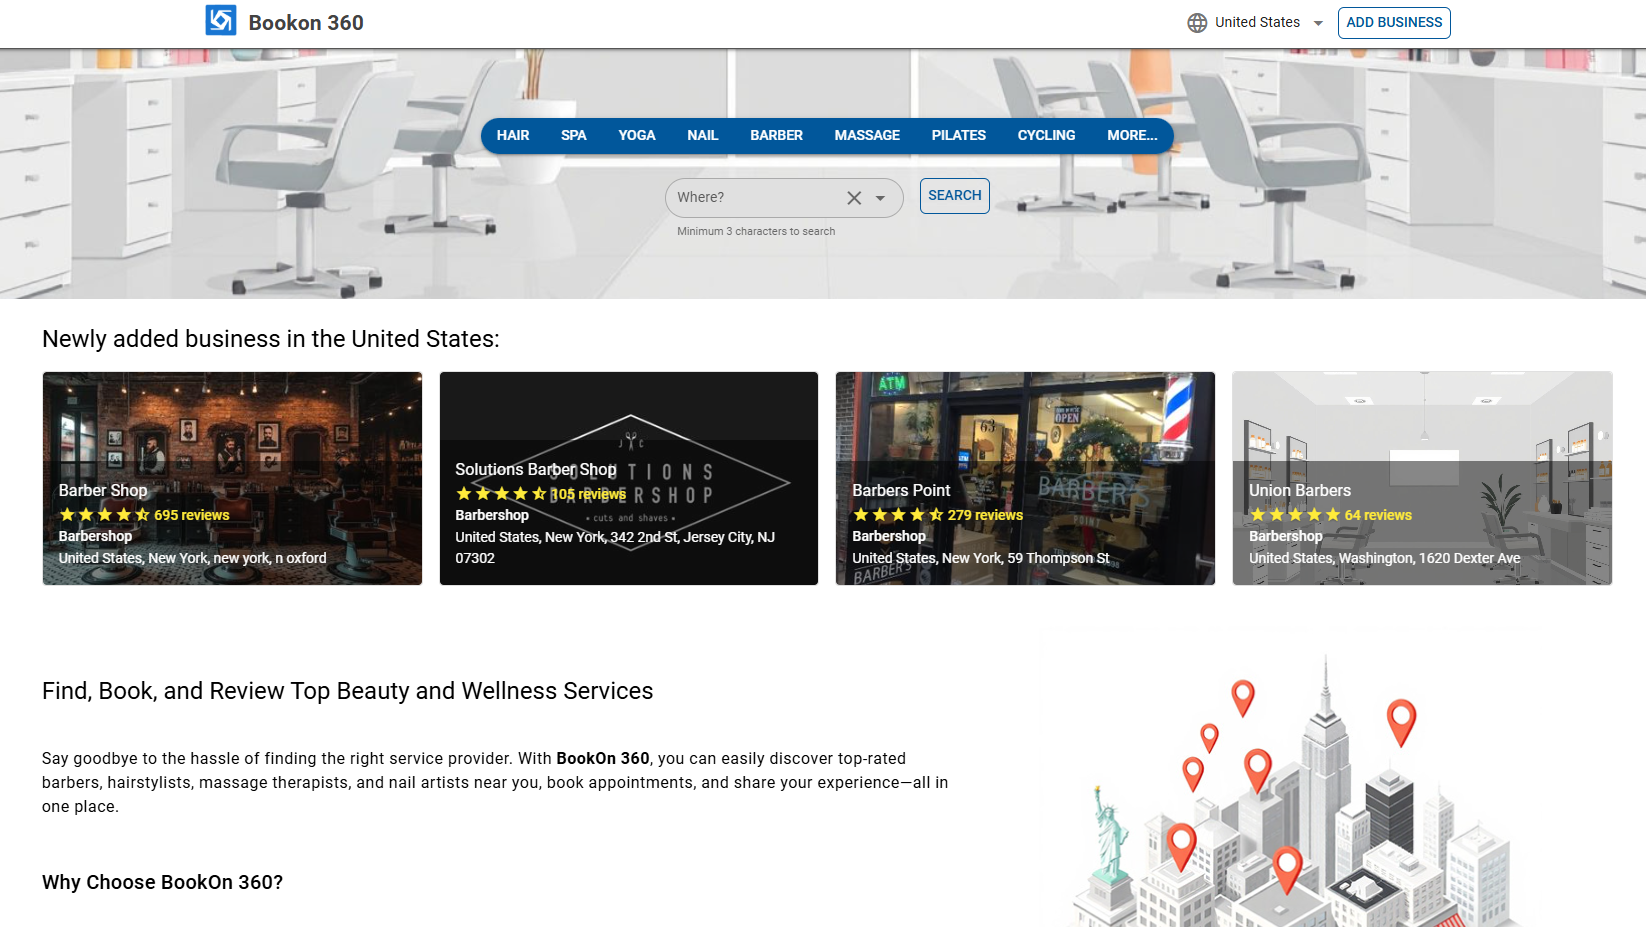Click the Bookon 360 logo icon
The image size is (1646, 927).
(220, 21)
